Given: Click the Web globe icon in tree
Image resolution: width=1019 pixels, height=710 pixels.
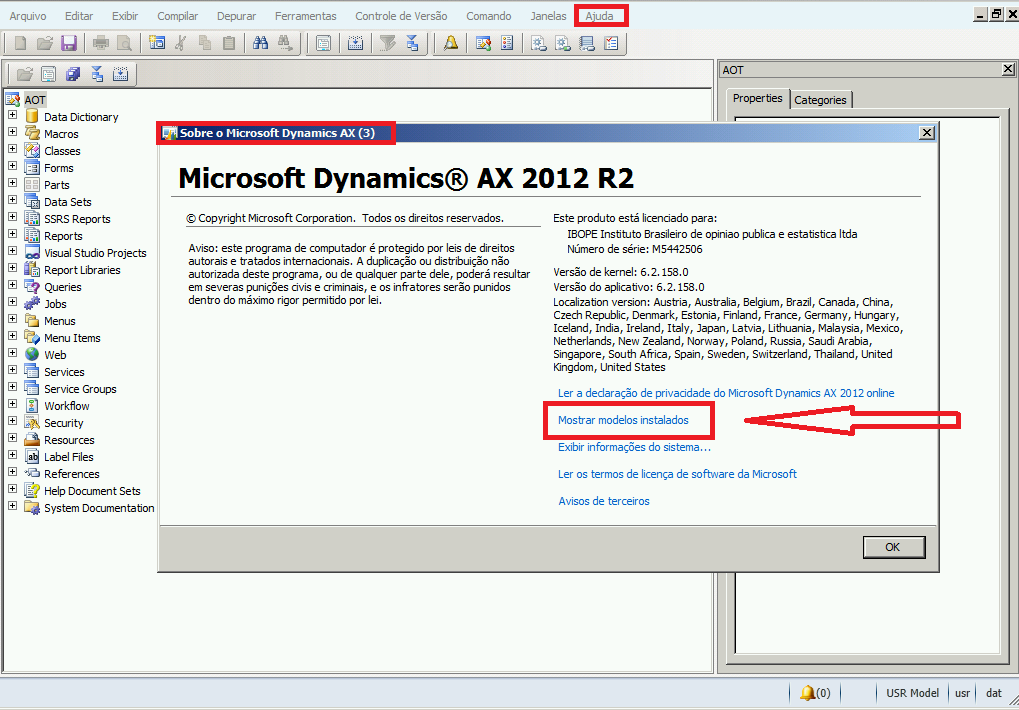Looking at the screenshot, I should [32, 354].
